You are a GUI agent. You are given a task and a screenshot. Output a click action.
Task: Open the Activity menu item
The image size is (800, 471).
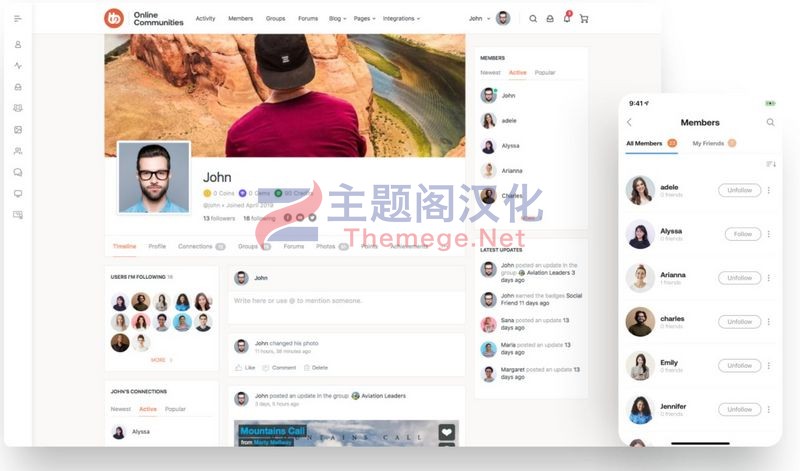point(206,18)
